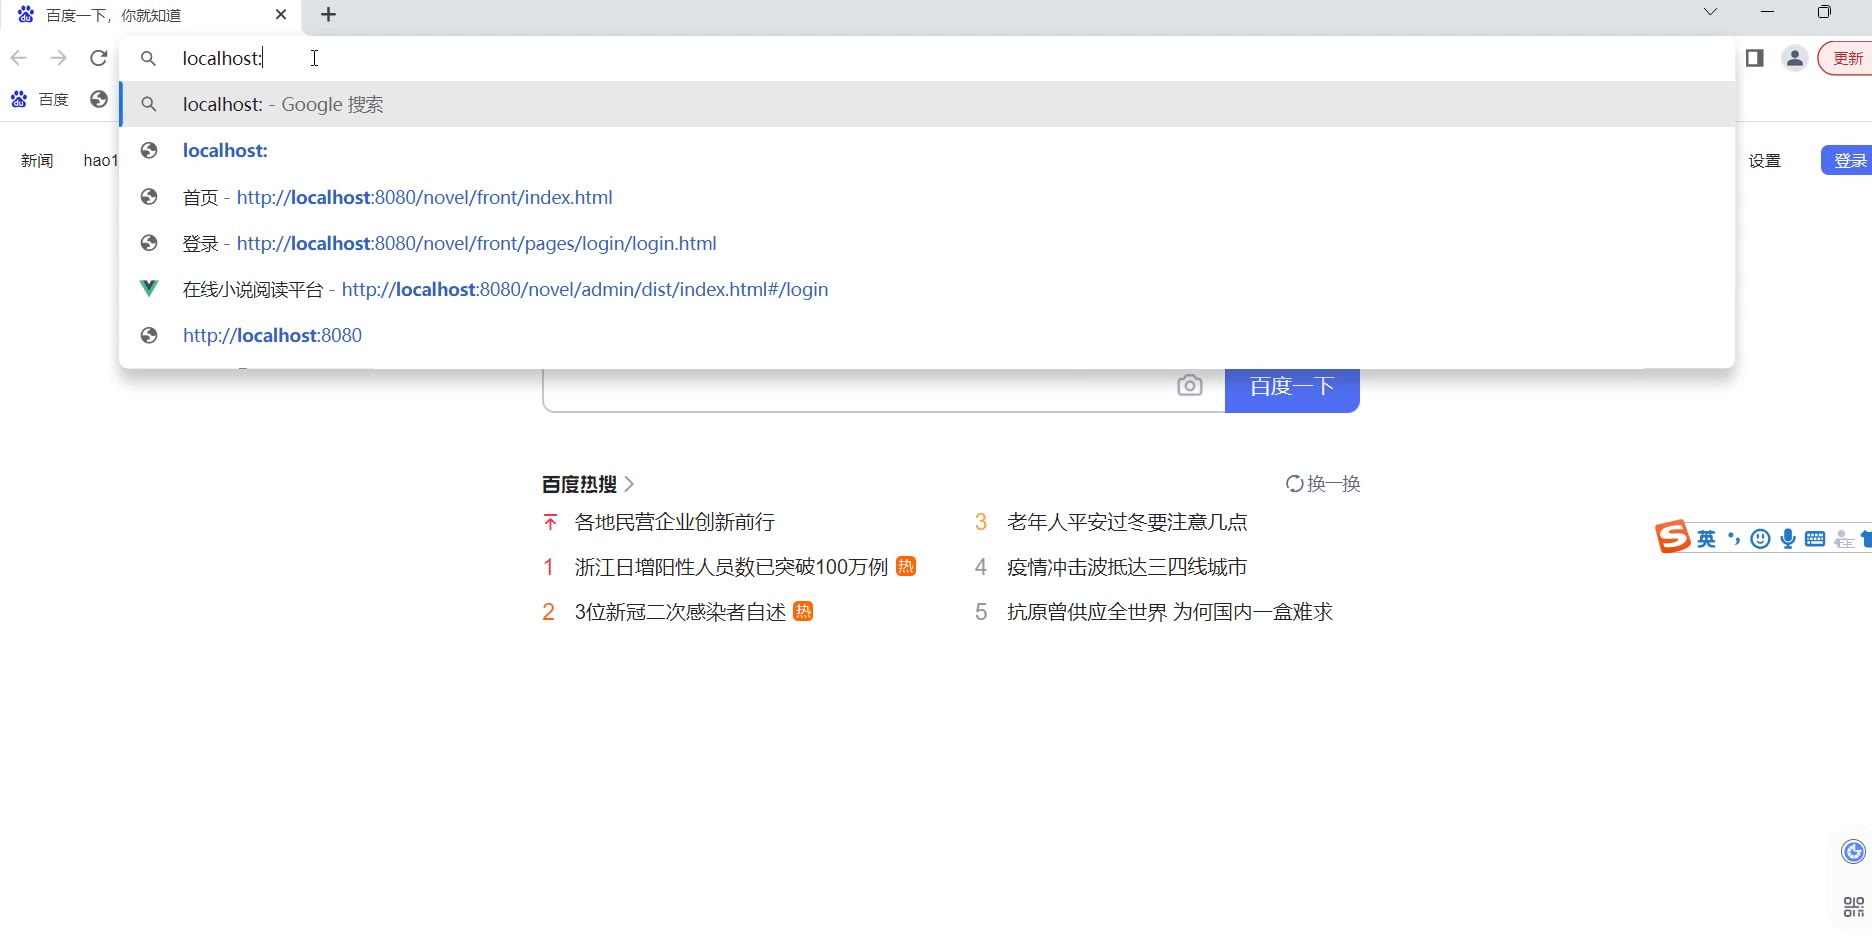This screenshot has width=1872, height=940.
Task: Open the 设置 settings link
Action: tap(1764, 160)
